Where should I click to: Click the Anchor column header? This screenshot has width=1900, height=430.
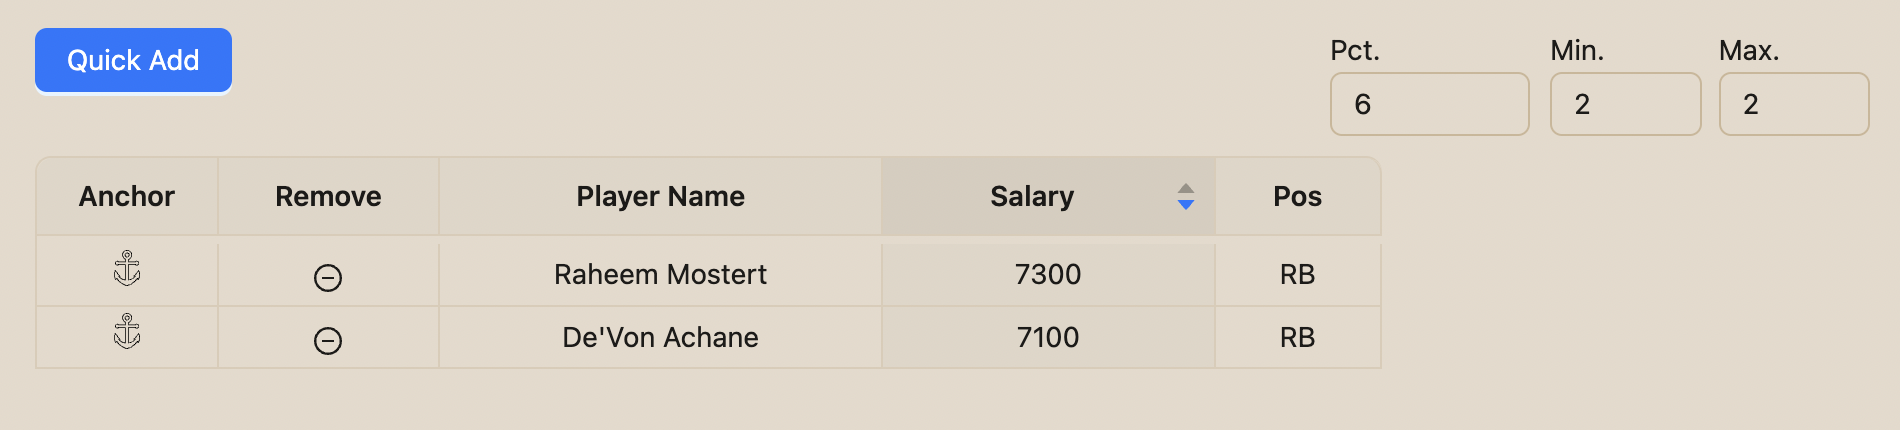127,196
